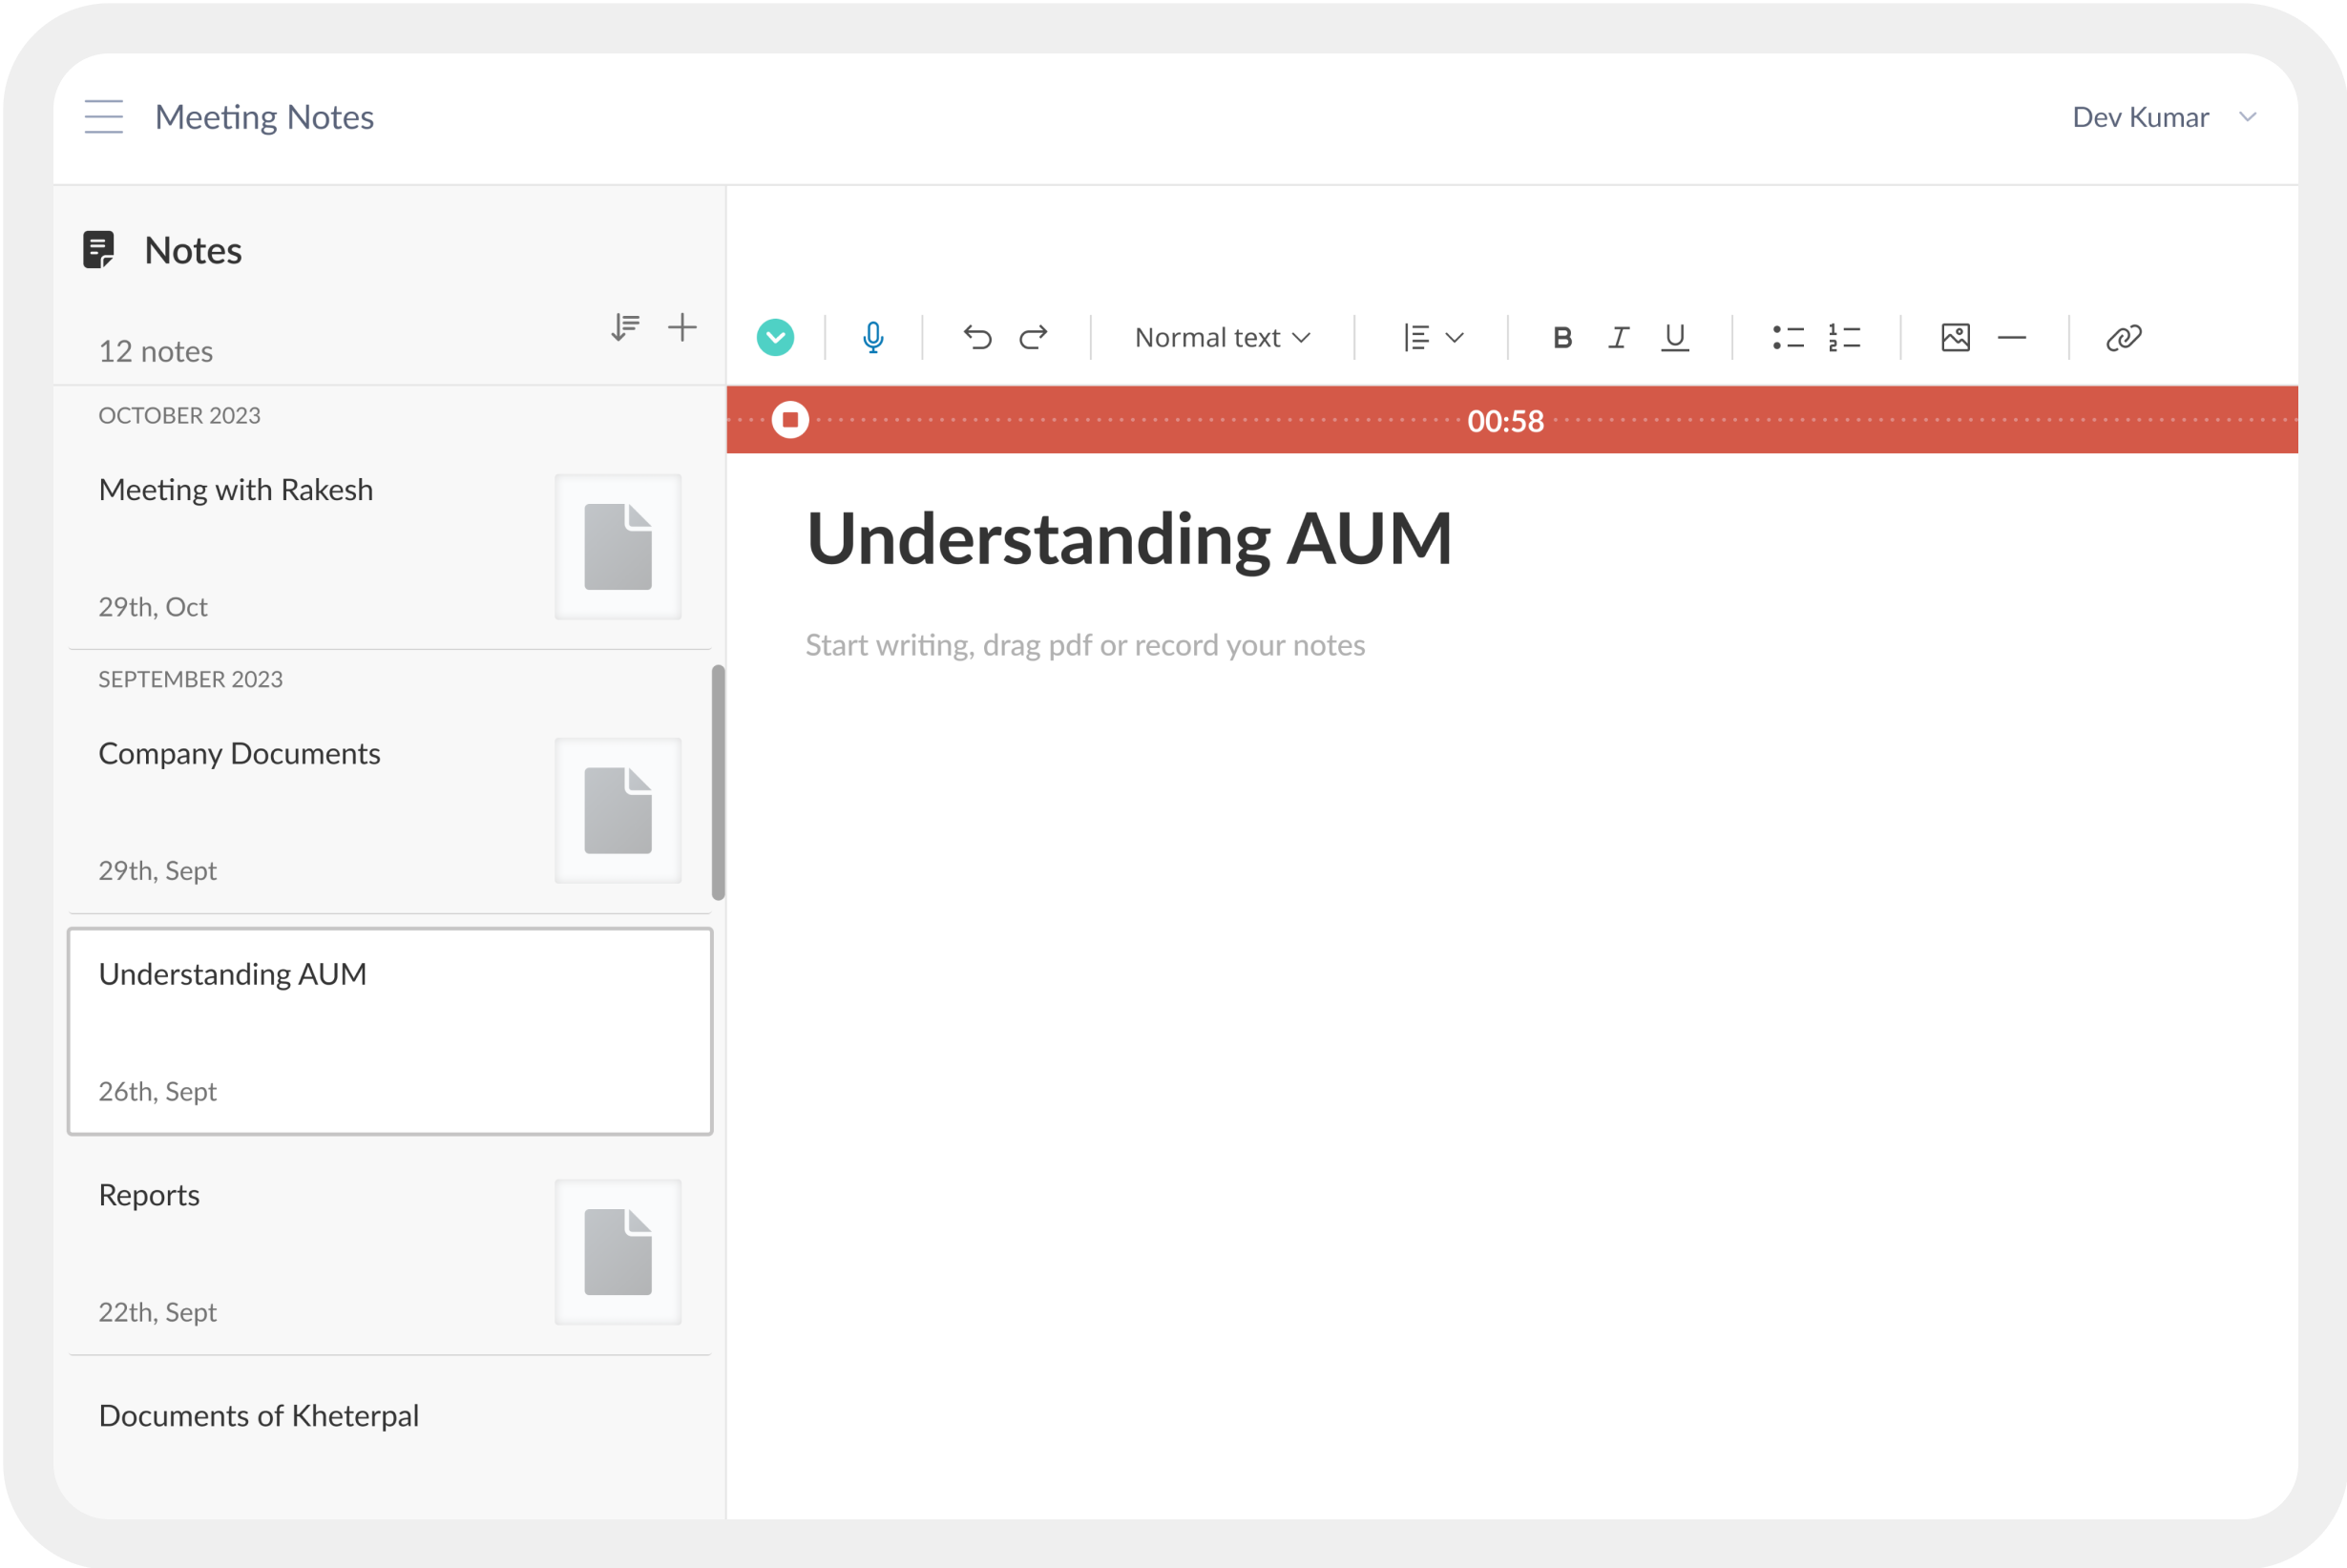Image resolution: width=2347 pixels, height=1568 pixels.
Task: Click the microphone record icon
Action: 872,338
